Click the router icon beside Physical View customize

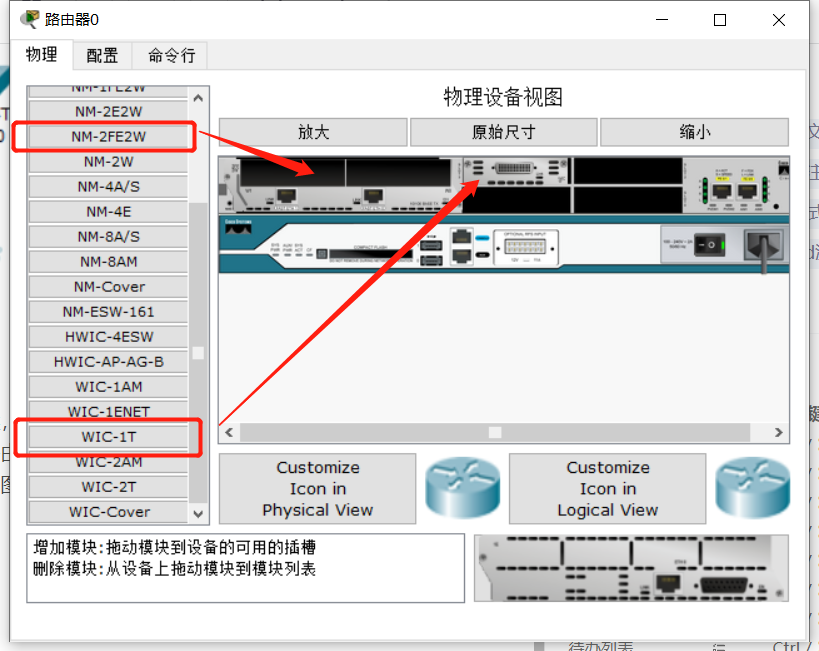coord(462,489)
